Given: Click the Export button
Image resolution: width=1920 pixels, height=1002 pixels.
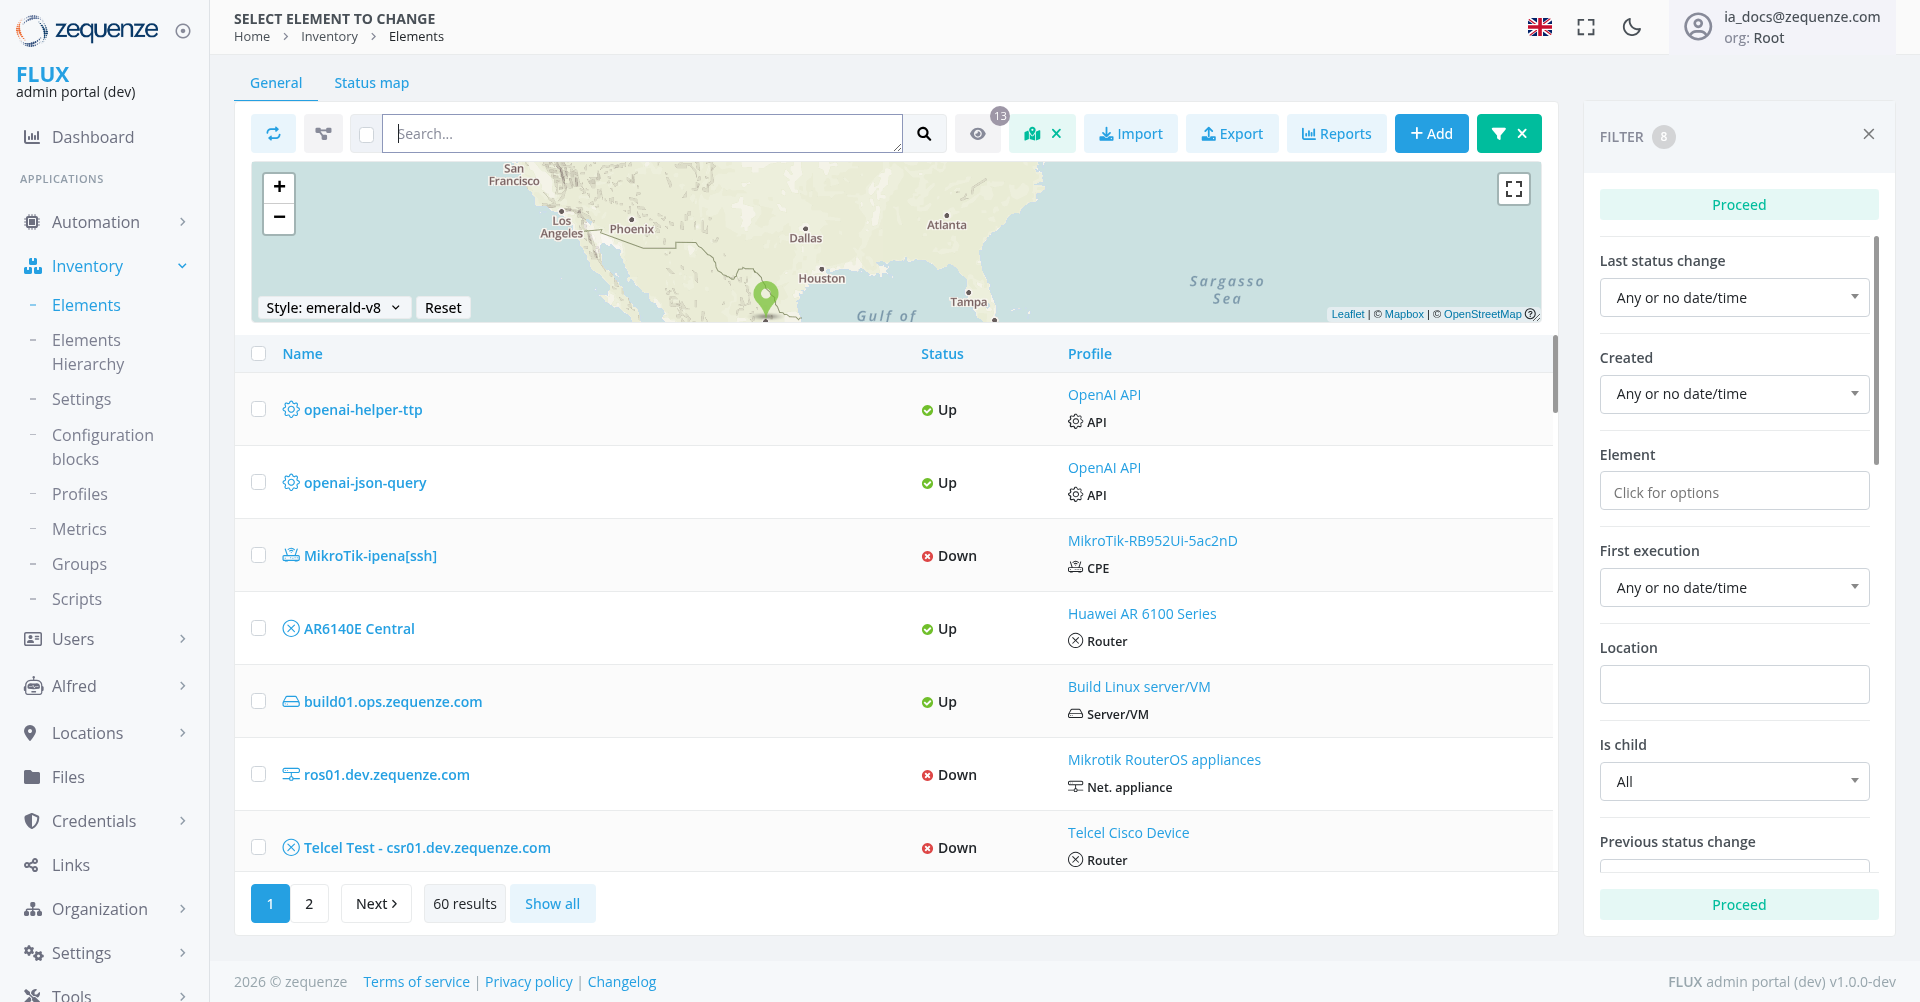Looking at the screenshot, I should pyautogui.click(x=1232, y=134).
